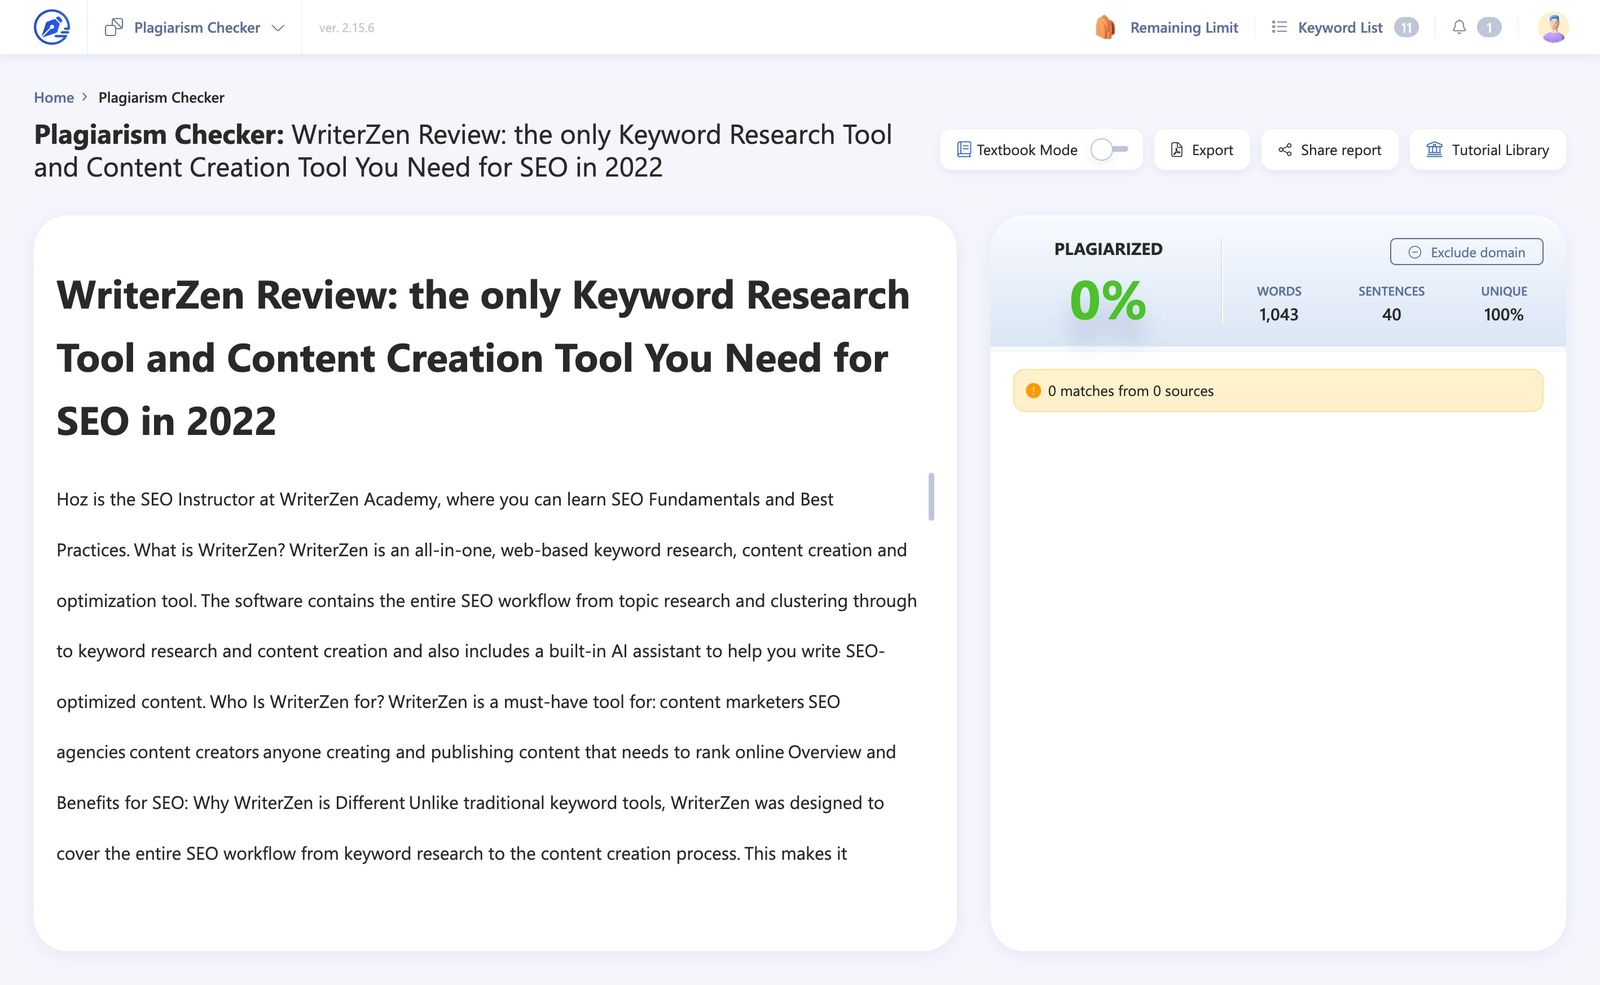
Task: Click the notification count badge
Action: pyautogui.click(x=1489, y=27)
